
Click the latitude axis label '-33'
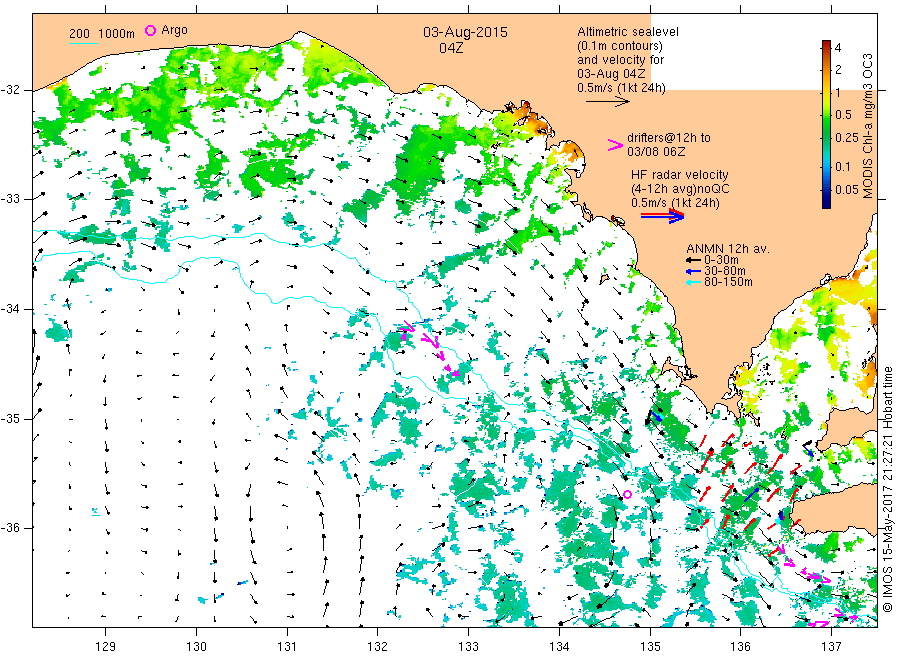11,199
